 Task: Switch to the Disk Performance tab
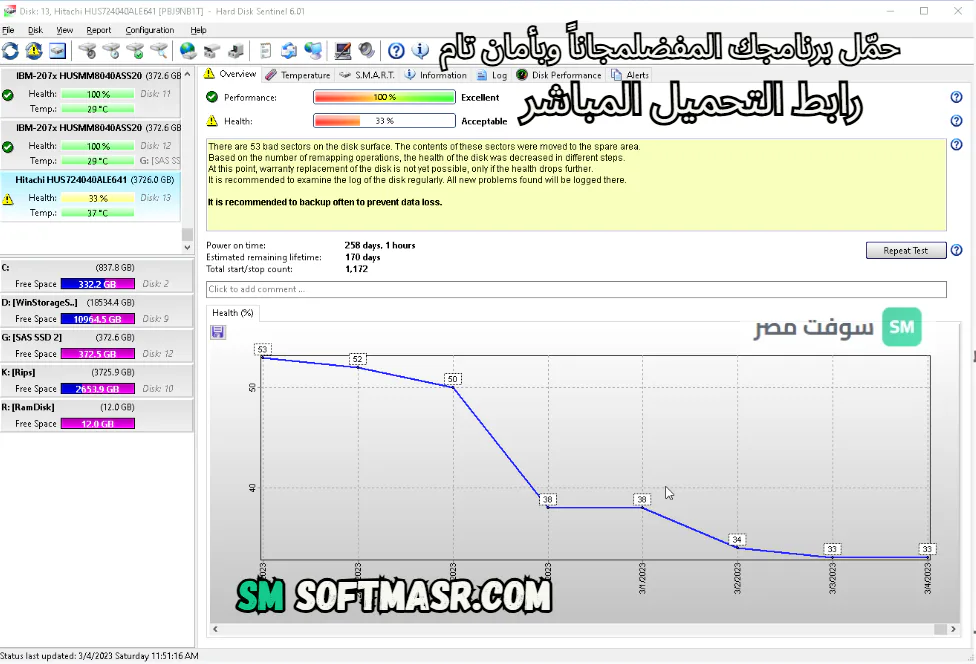point(559,75)
